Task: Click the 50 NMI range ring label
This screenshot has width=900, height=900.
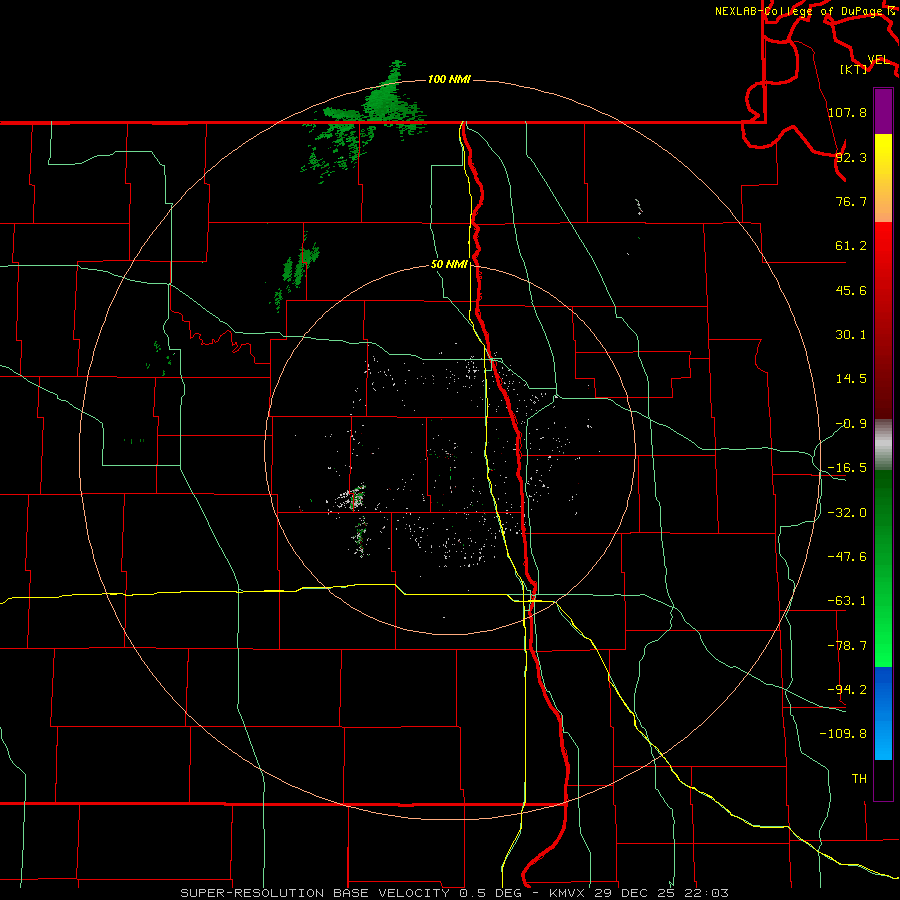Action: [x=449, y=265]
